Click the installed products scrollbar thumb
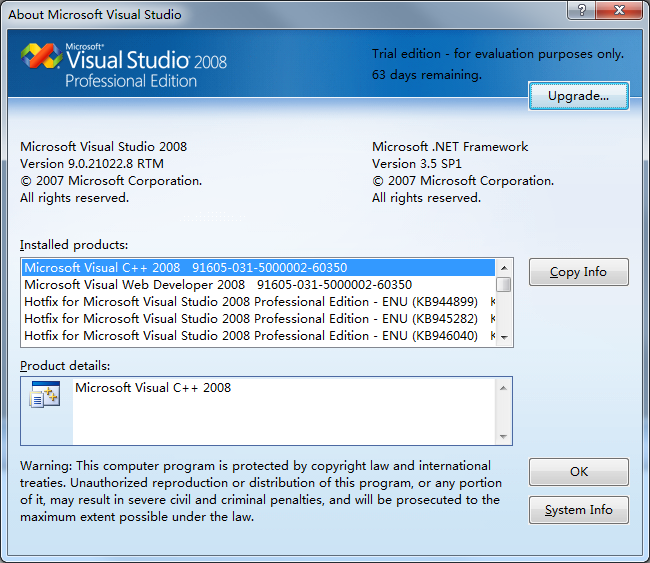The width and height of the screenshot is (650, 563). tap(504, 285)
